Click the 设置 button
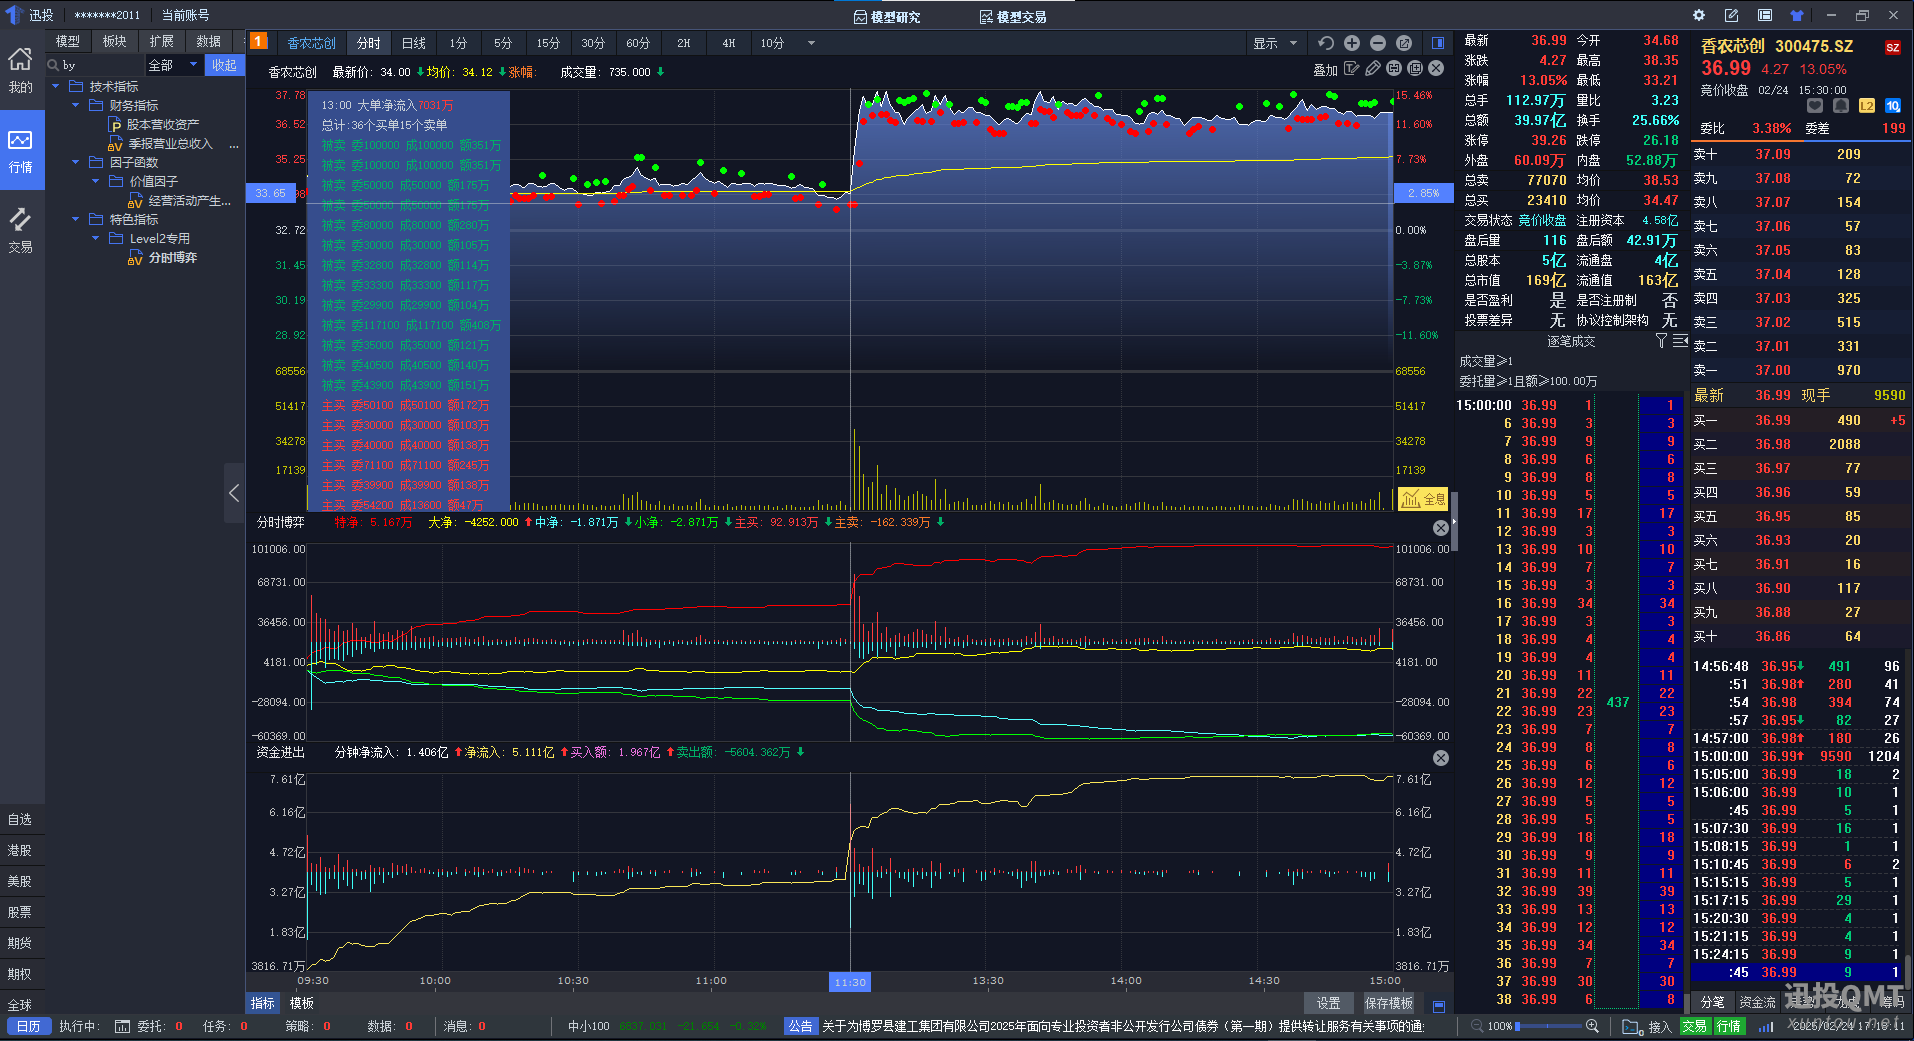The image size is (1914, 1041). click(x=1328, y=1003)
